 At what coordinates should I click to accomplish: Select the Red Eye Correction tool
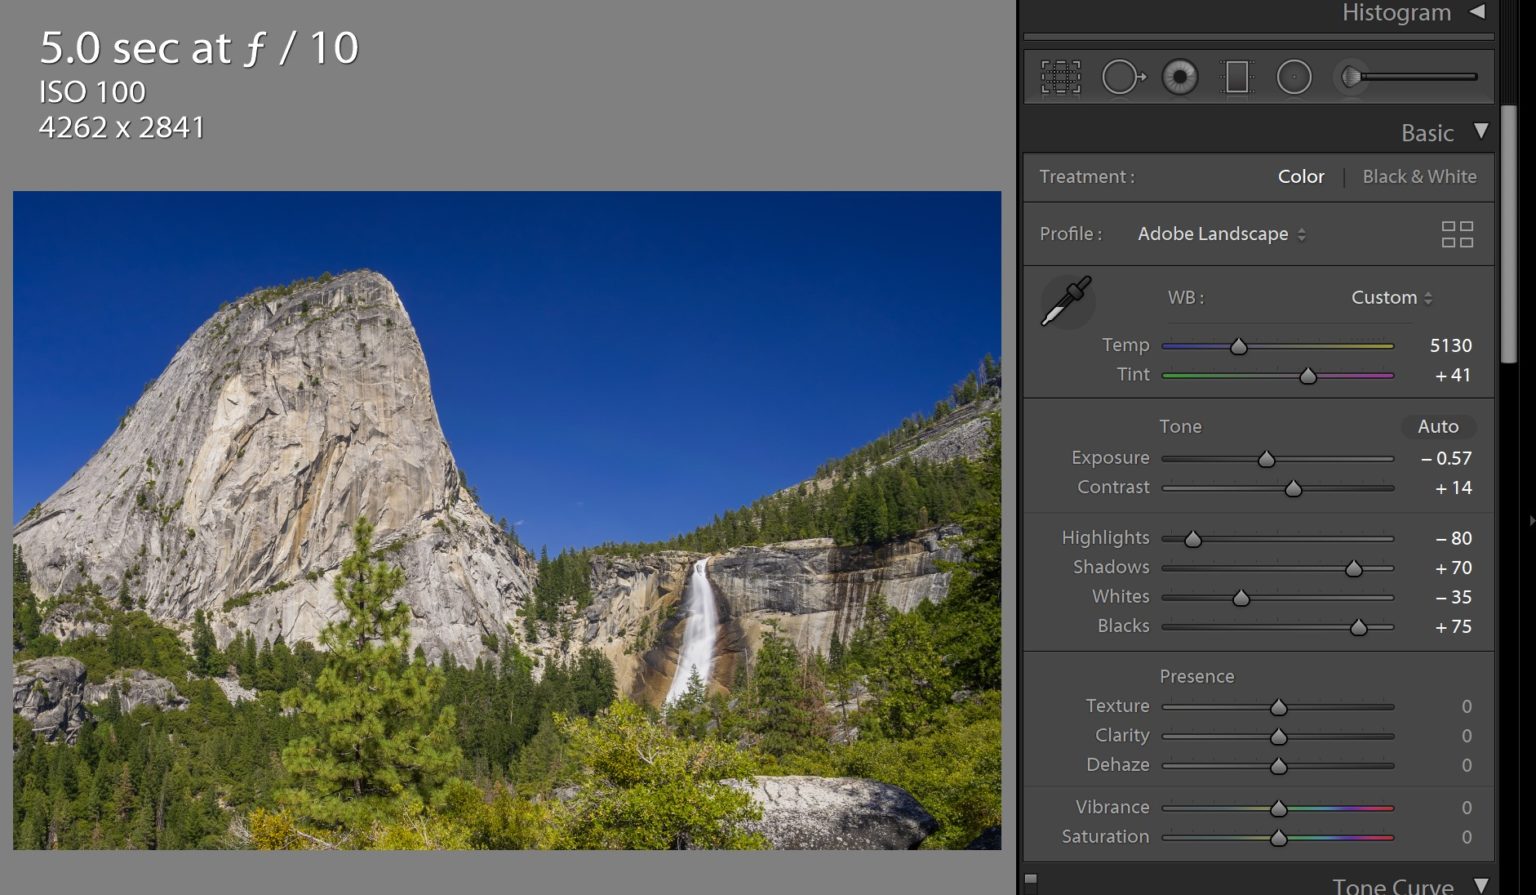point(1181,76)
